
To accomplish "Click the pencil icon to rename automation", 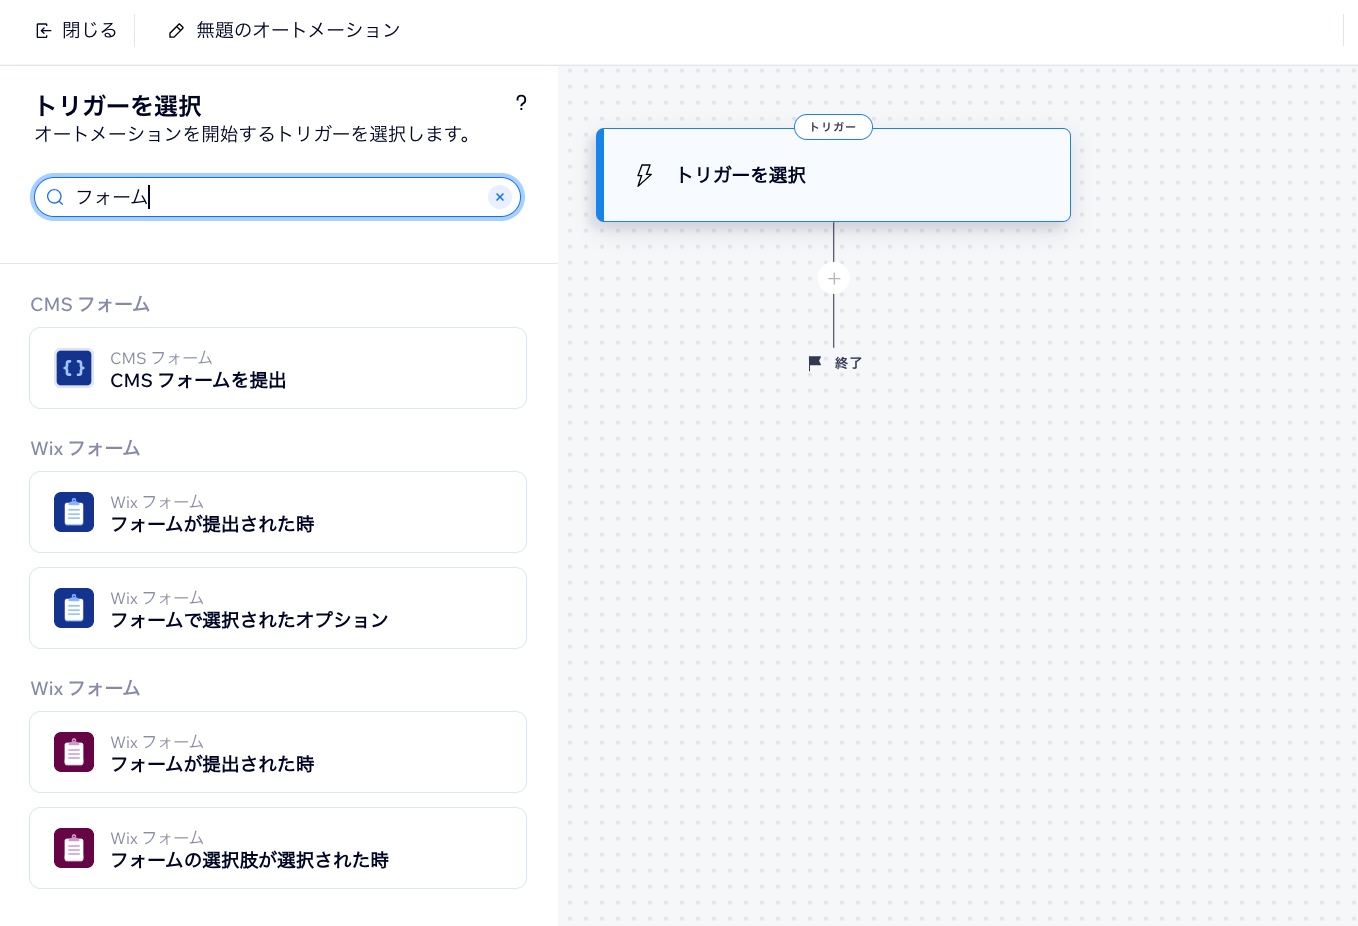I will 176,31.
